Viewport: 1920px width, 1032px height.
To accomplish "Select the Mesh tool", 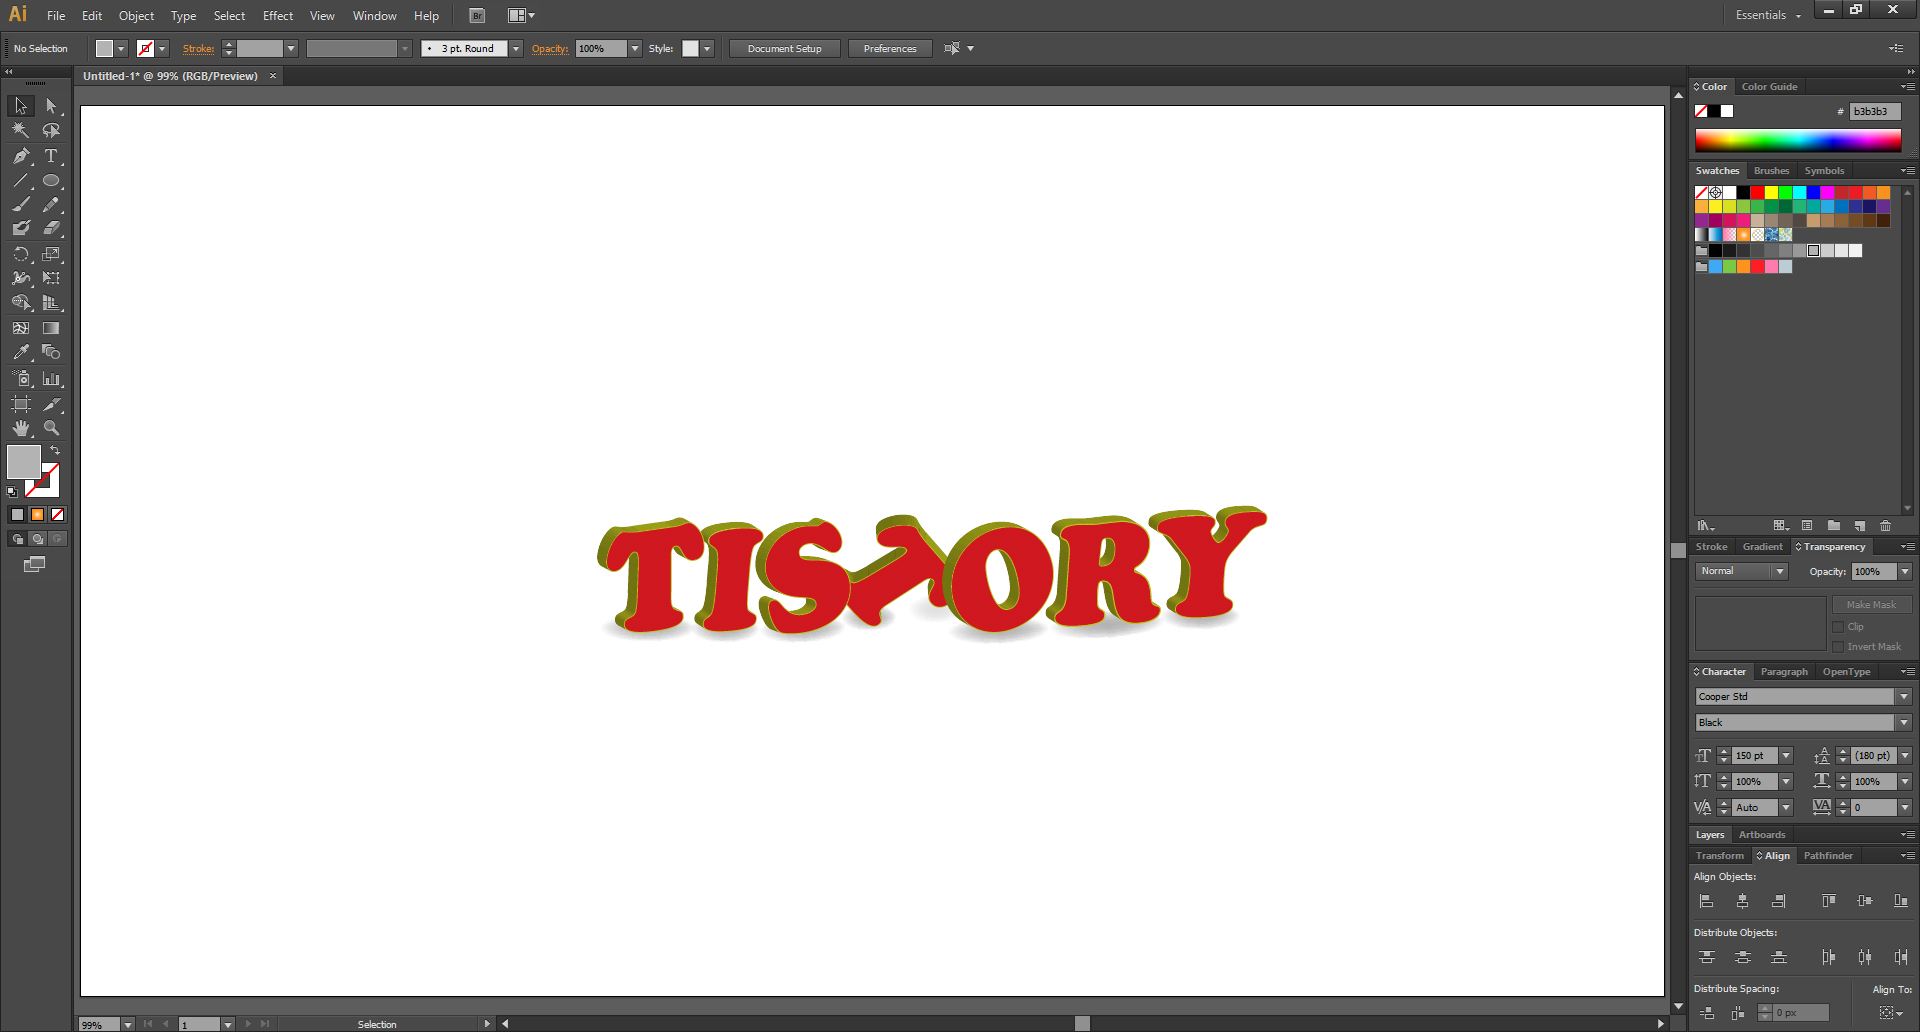I will tap(21, 328).
